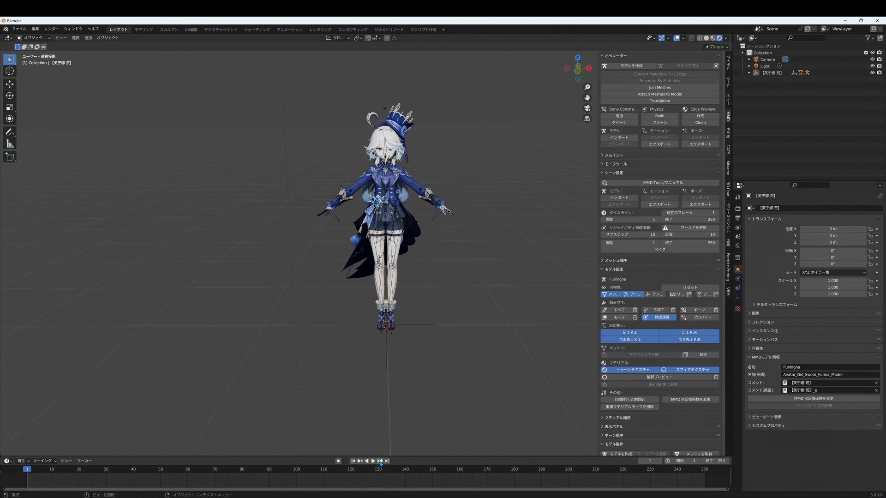
Task: Select the Select Box tool
Action: coord(10,59)
